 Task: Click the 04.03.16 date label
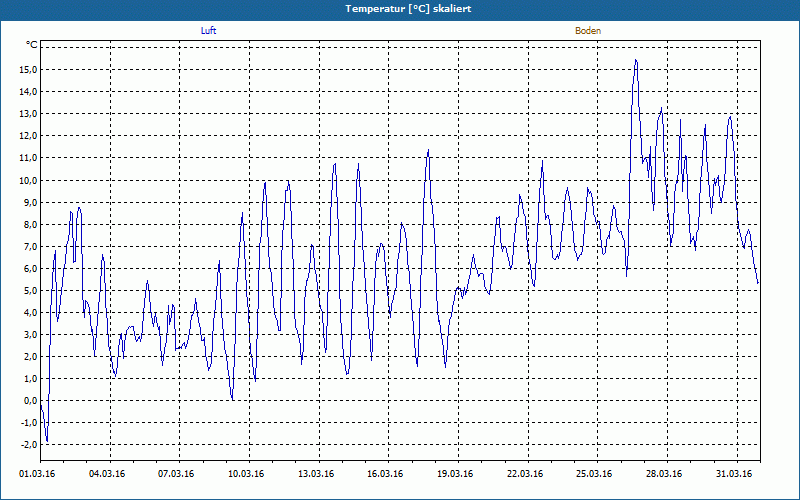(x=107, y=474)
